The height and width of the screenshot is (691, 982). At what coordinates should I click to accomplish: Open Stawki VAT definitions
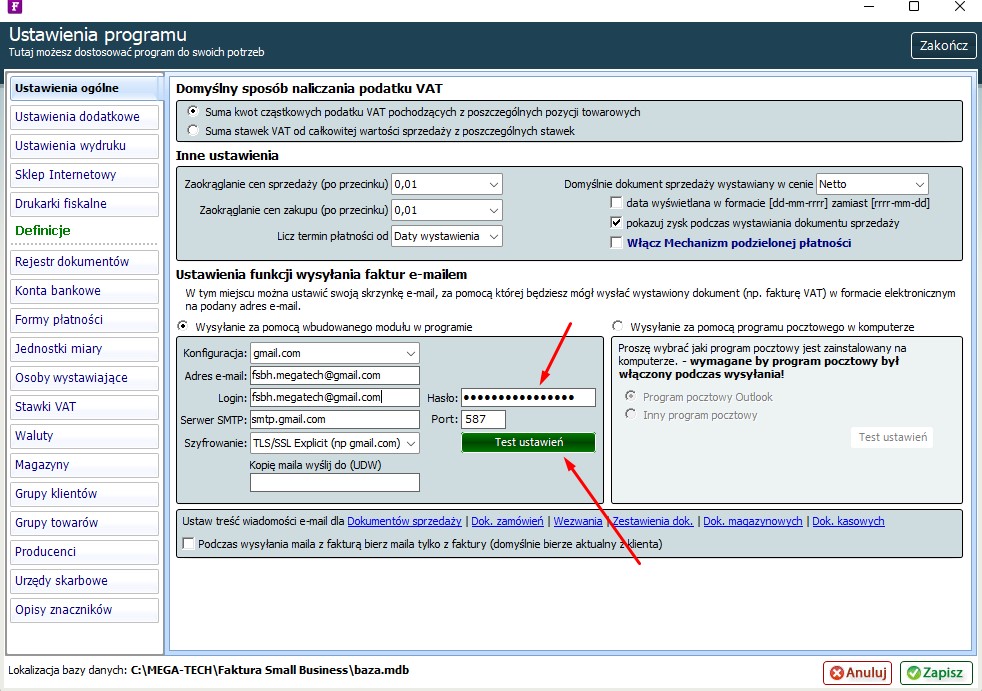(x=84, y=407)
